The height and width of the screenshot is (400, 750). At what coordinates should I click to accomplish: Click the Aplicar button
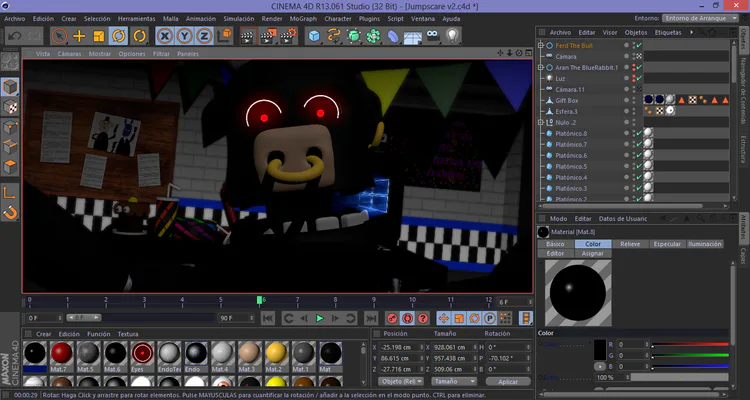point(508,382)
